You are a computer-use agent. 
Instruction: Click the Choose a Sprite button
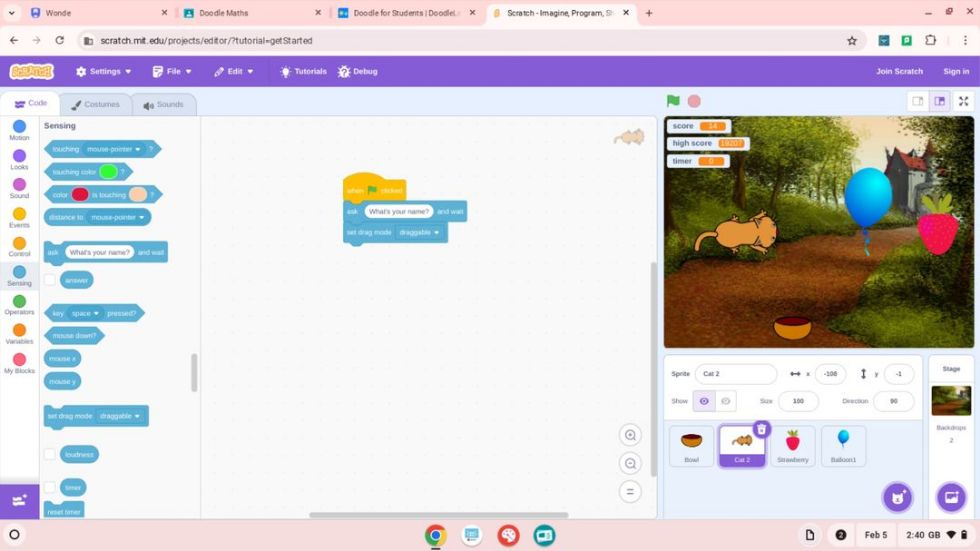click(898, 497)
